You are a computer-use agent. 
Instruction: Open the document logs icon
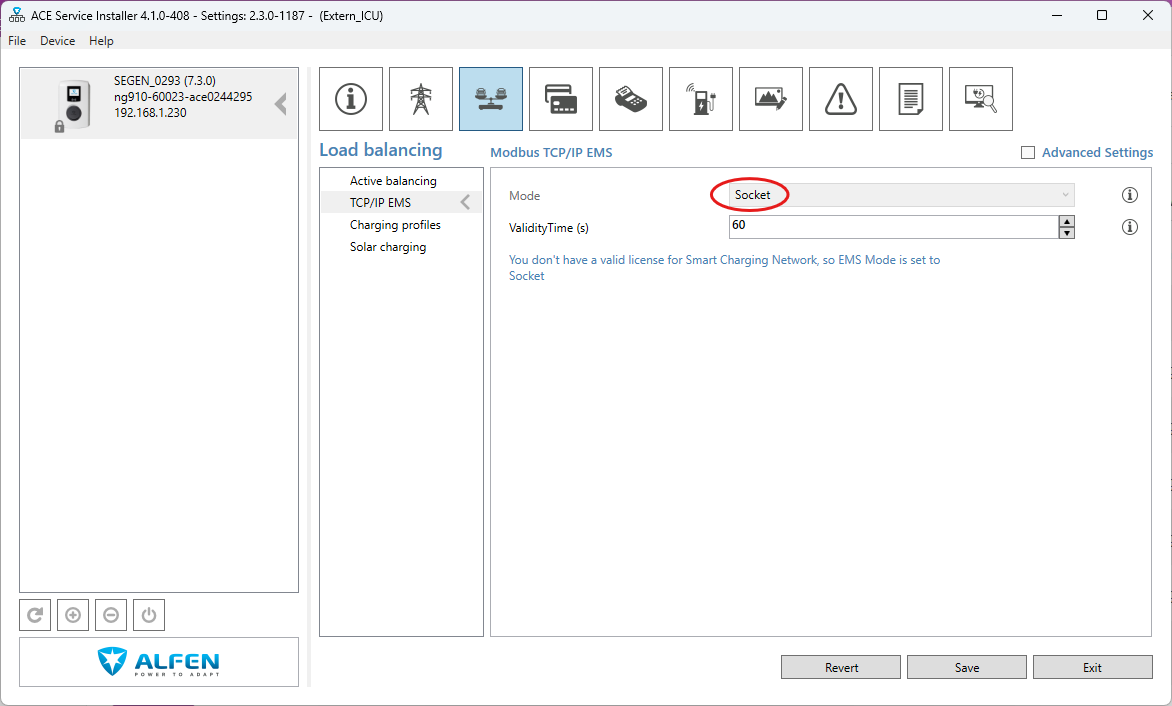[911, 99]
